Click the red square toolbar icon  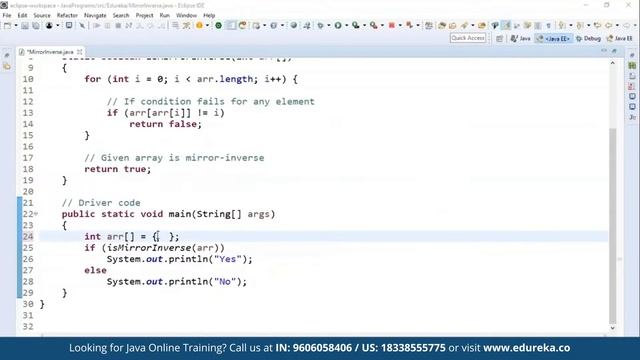pyautogui.click(x=391, y=26)
